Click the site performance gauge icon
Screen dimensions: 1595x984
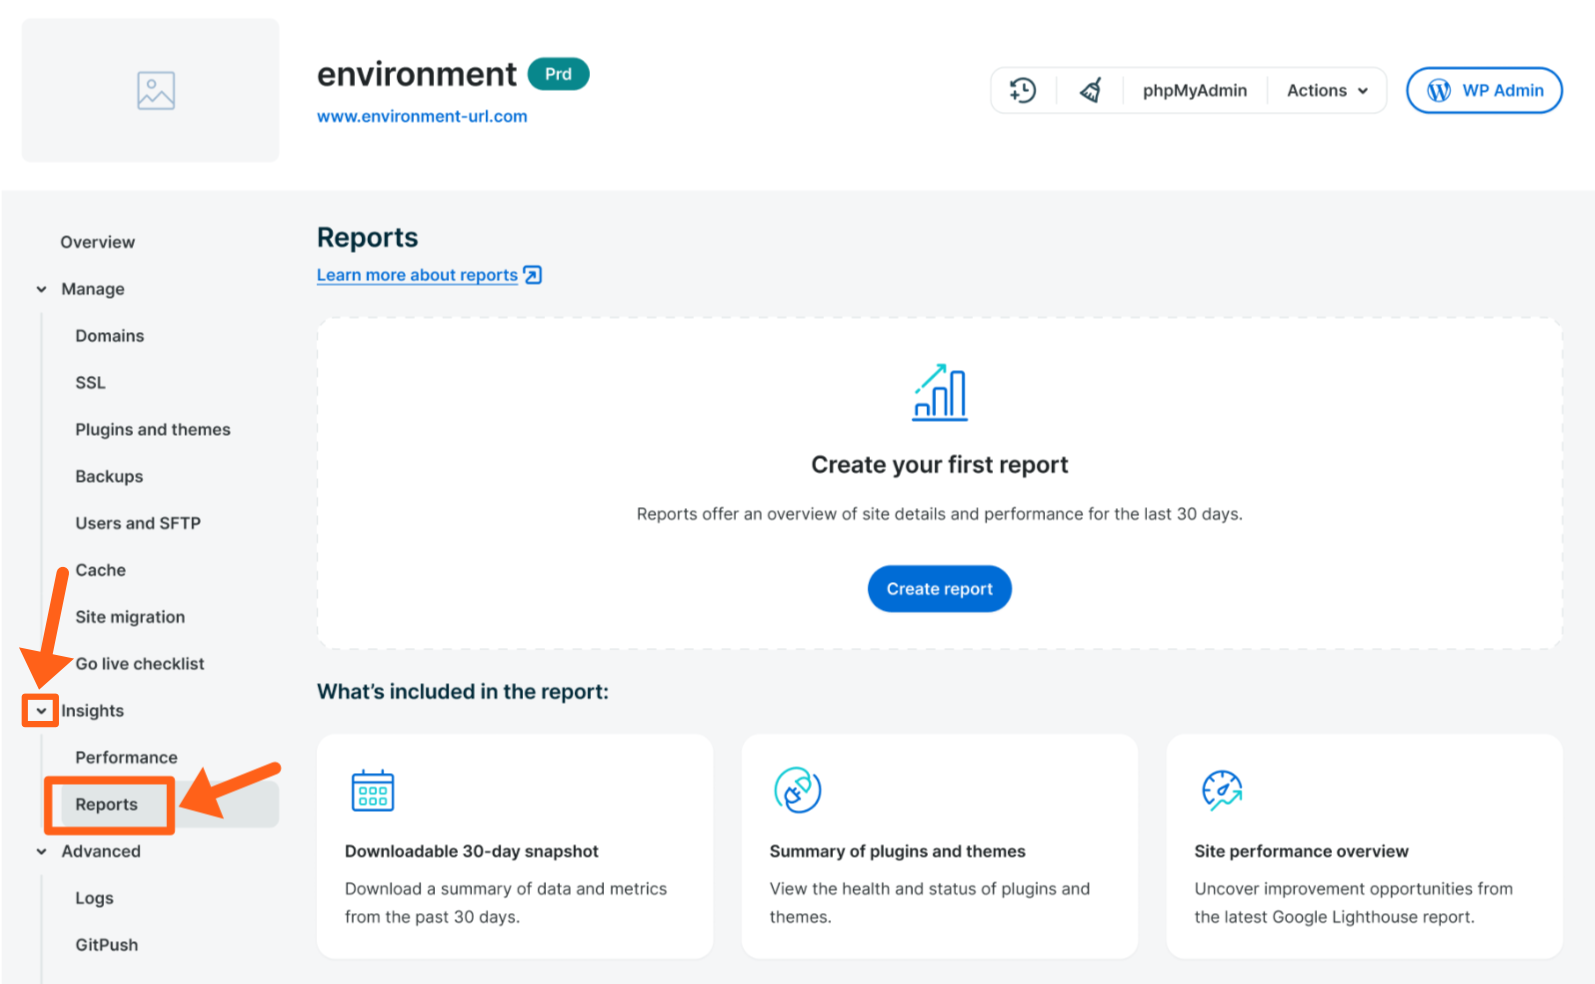coord(1222,790)
